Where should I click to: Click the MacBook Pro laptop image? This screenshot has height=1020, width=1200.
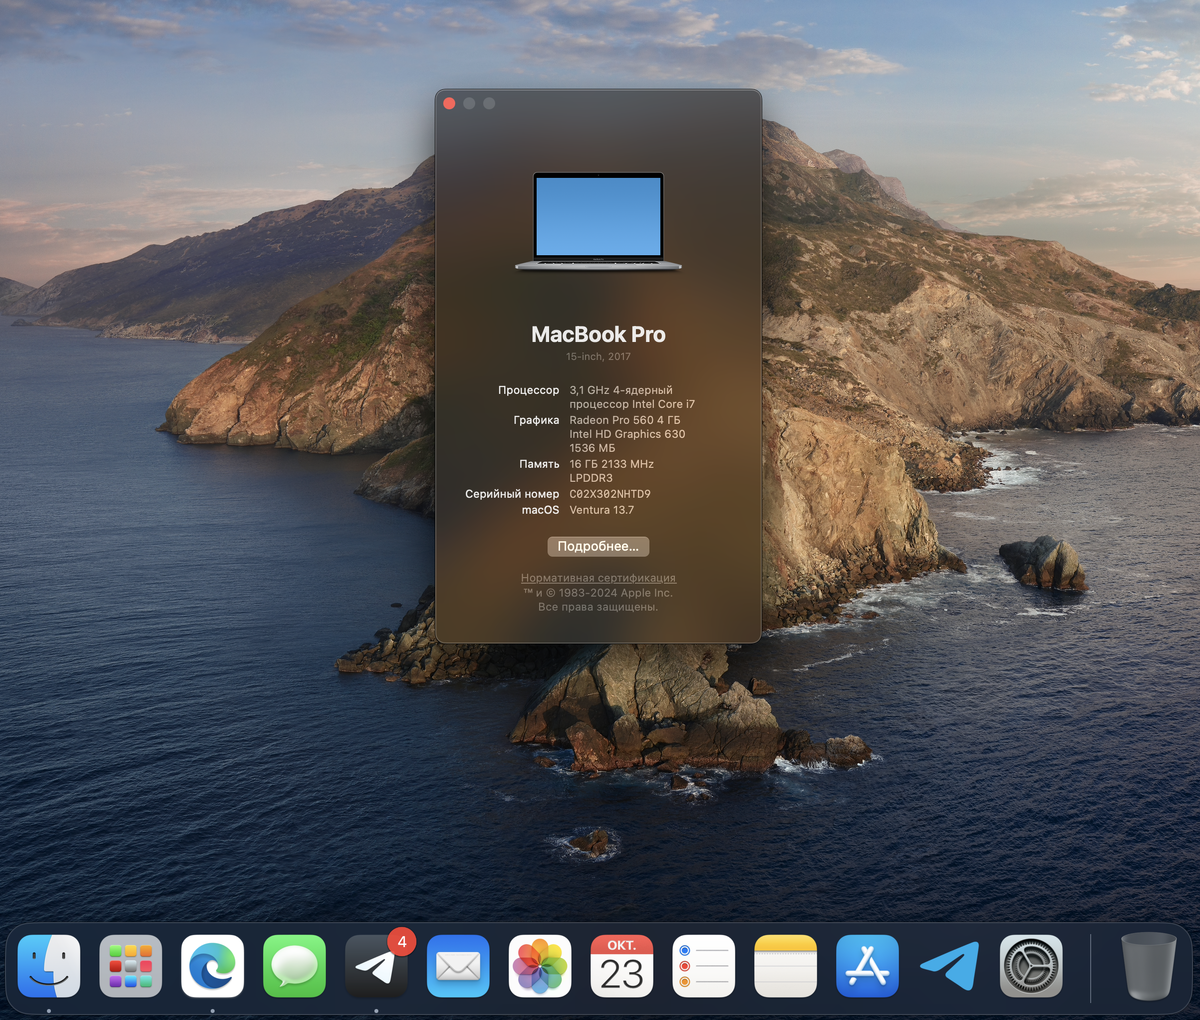point(598,221)
